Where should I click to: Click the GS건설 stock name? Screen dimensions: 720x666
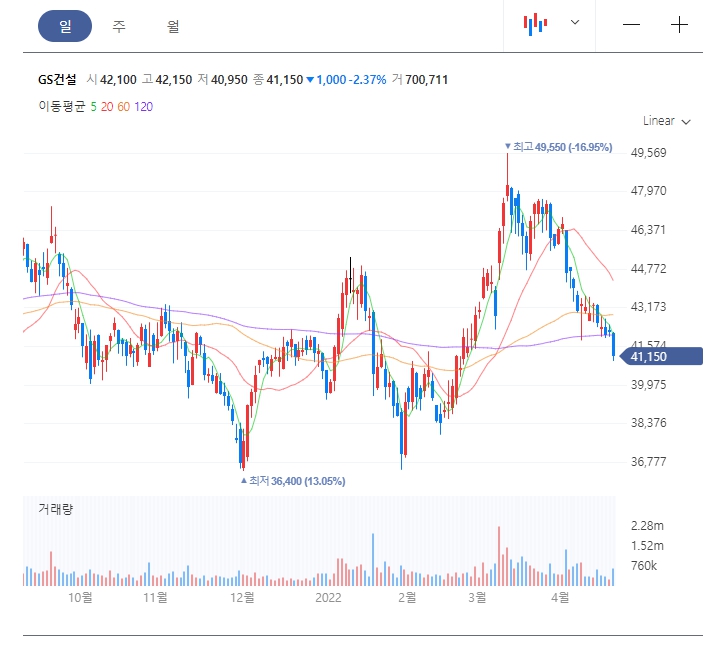click(57, 79)
